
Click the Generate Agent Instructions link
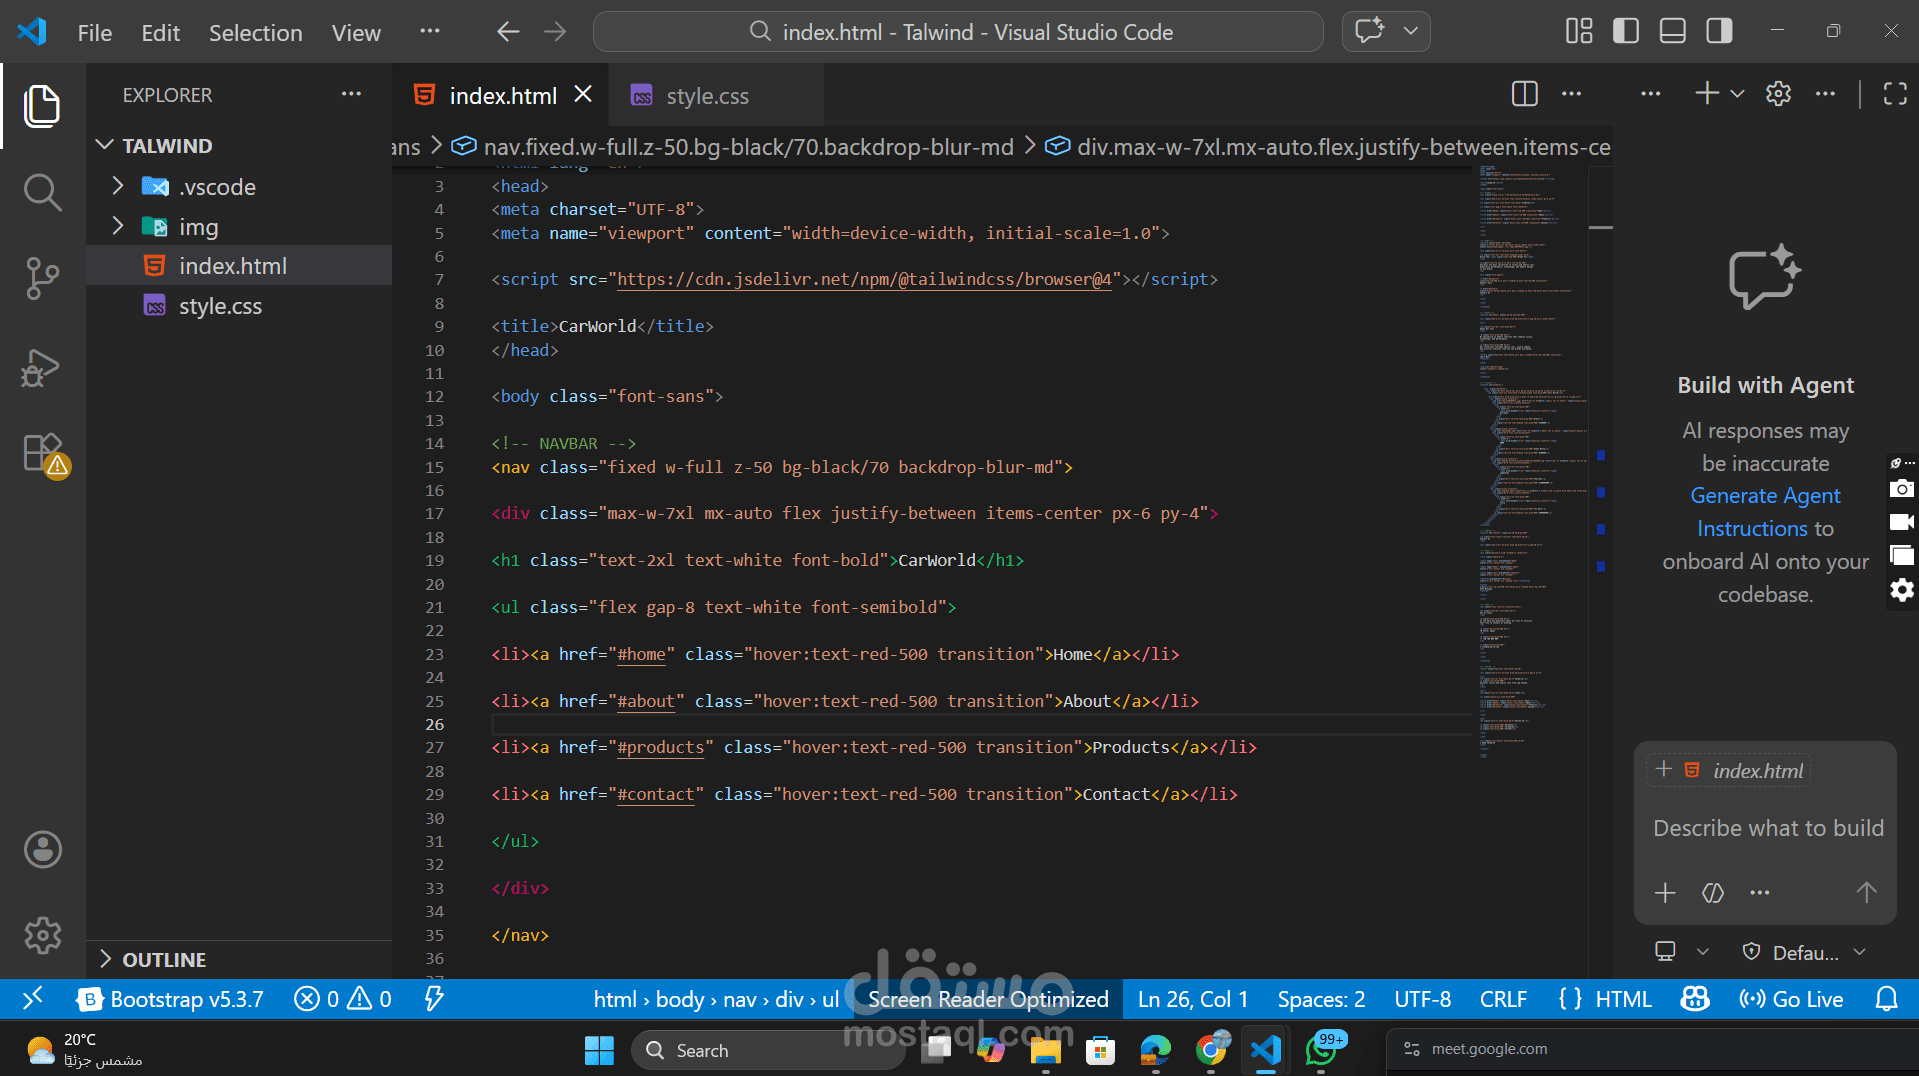[x=1765, y=512]
